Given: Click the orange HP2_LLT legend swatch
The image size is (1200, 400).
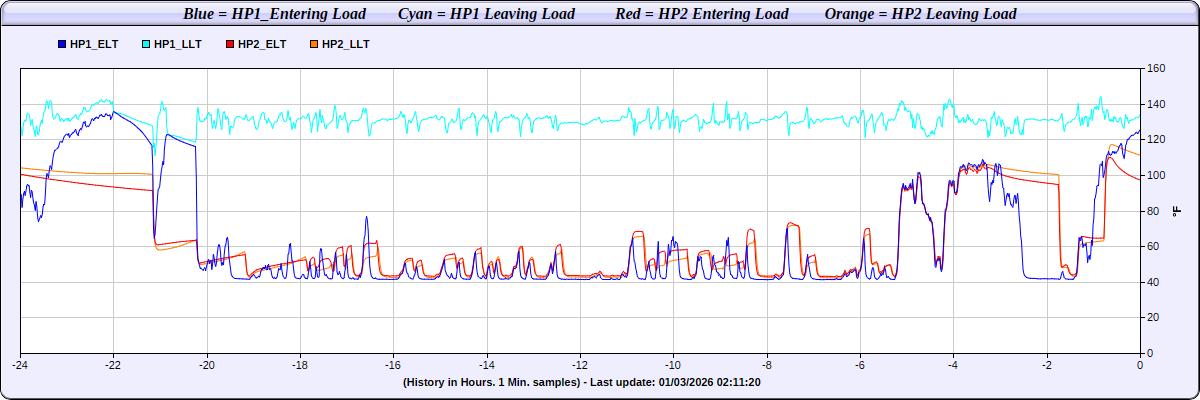Looking at the screenshot, I should [315, 45].
